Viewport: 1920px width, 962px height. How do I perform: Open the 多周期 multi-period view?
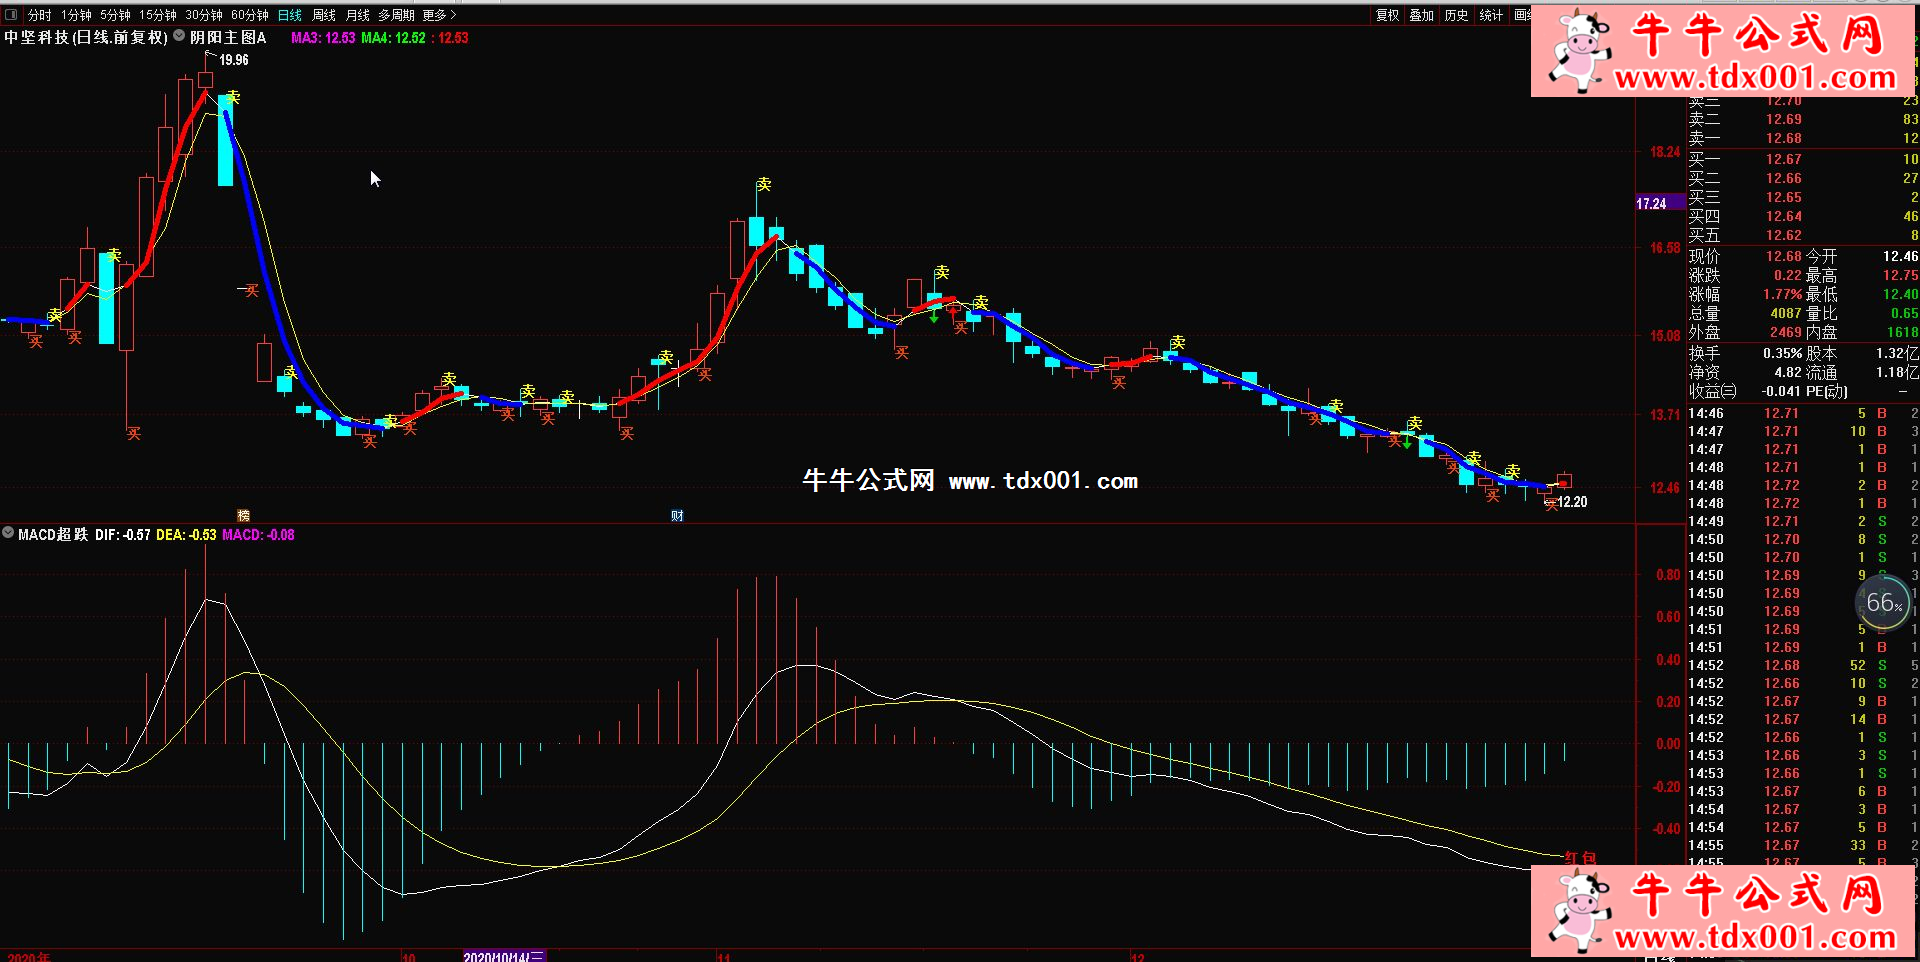click(x=396, y=15)
